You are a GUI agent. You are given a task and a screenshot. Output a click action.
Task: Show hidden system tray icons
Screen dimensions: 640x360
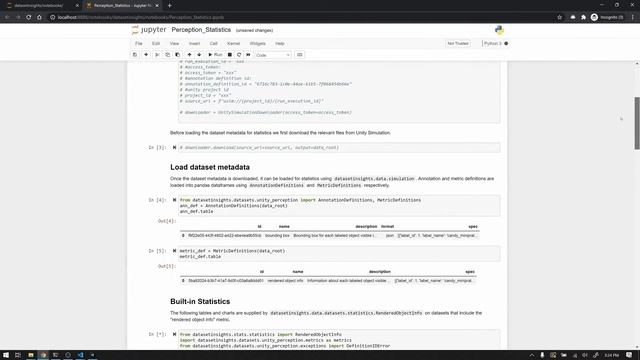(531, 355)
